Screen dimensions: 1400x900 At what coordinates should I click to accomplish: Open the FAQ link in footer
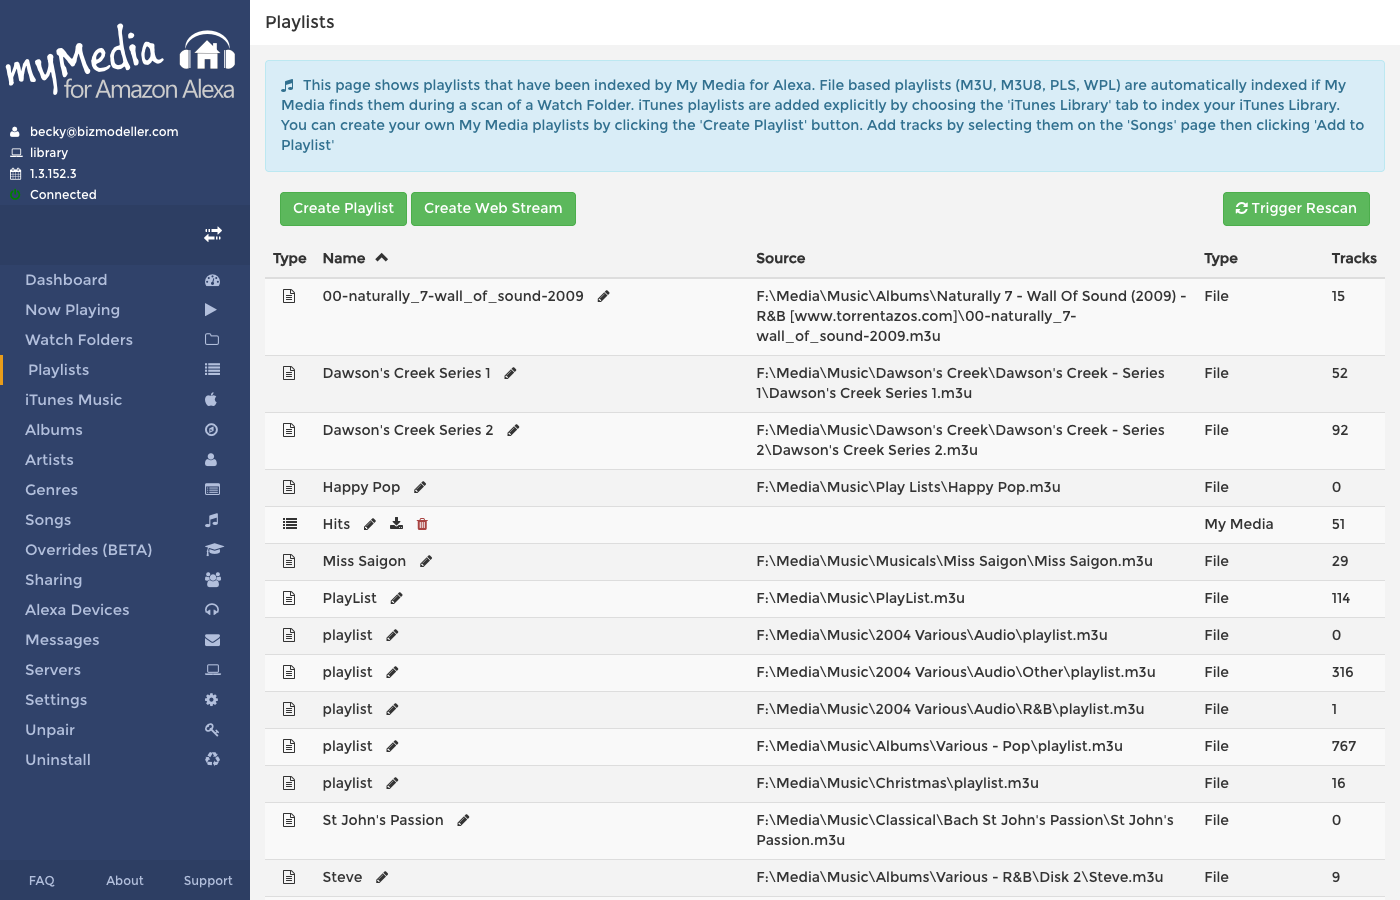[x=42, y=881]
